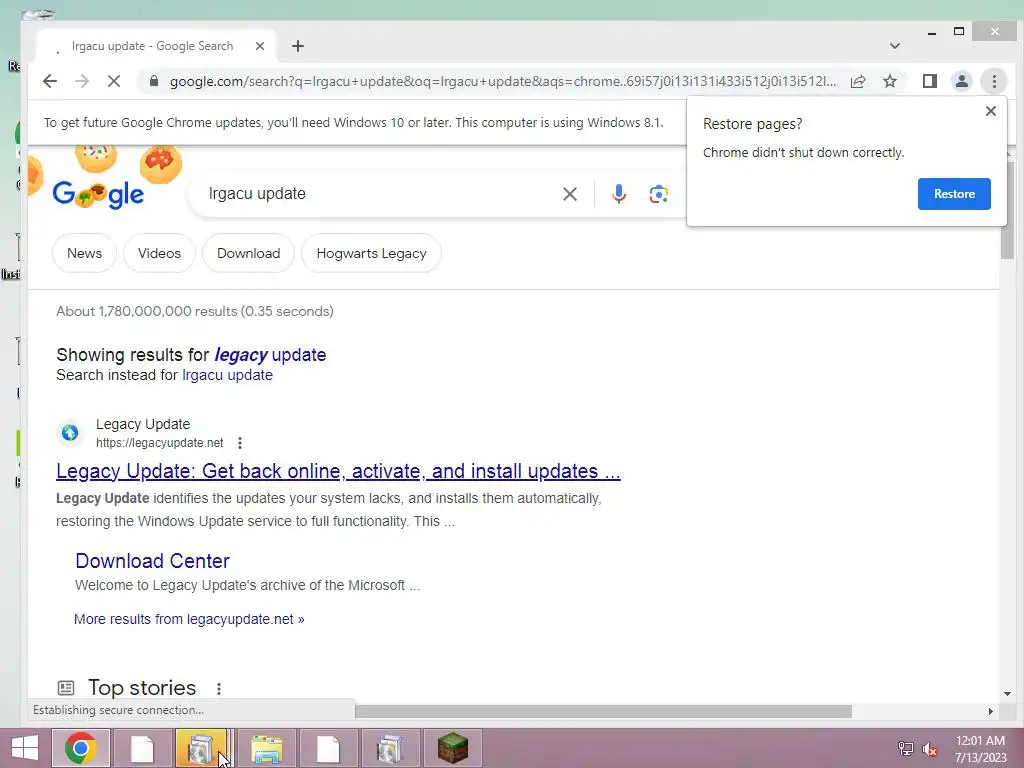Image resolution: width=1024 pixels, height=768 pixels.
Task: Share this page icon in address bar
Action: pyautogui.click(x=858, y=81)
